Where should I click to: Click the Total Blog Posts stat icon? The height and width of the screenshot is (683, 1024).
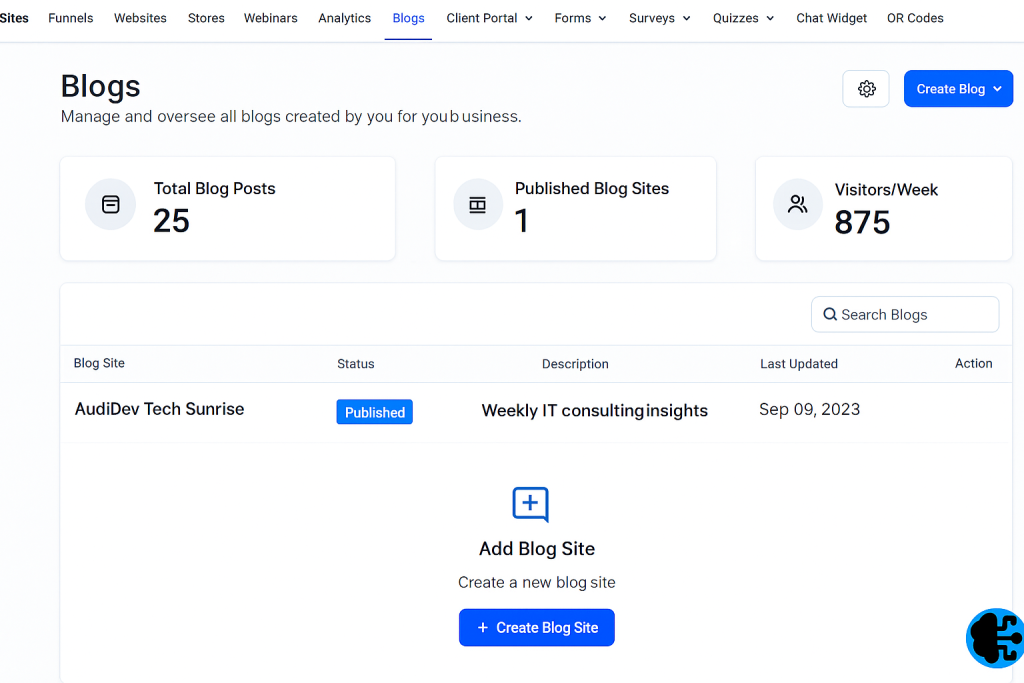point(110,203)
